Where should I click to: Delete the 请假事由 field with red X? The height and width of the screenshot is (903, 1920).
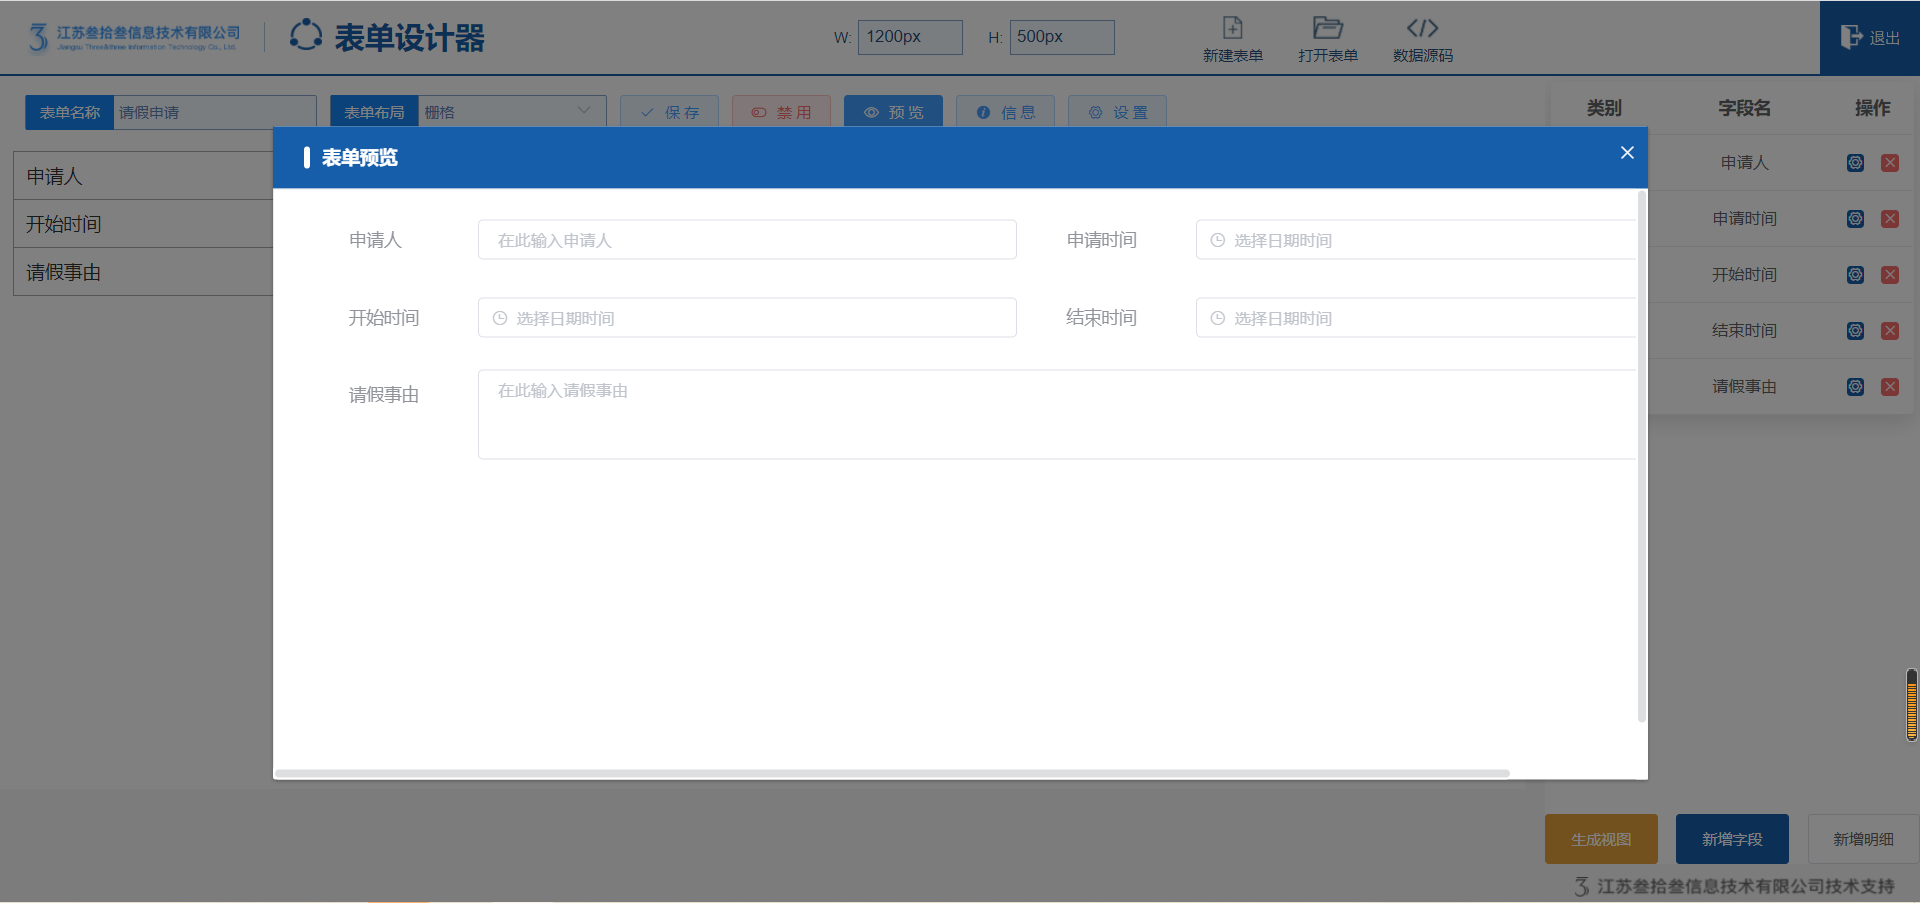click(1889, 387)
